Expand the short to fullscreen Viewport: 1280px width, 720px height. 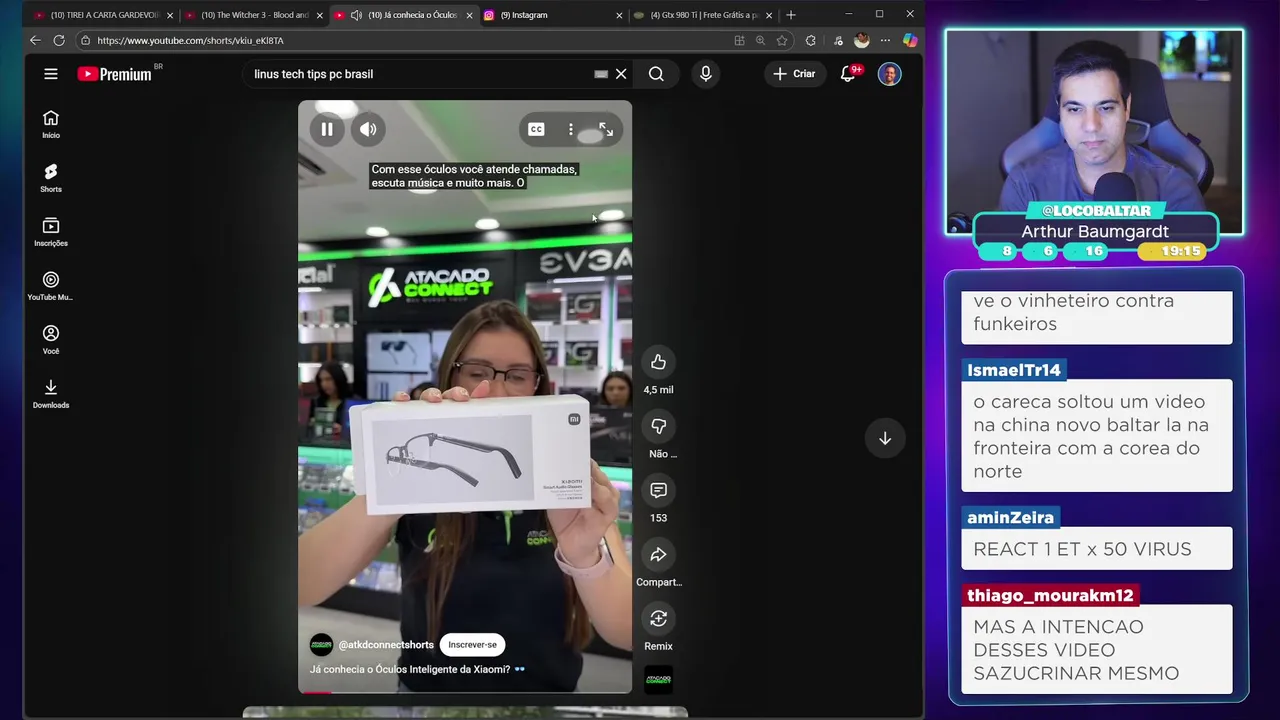(x=606, y=129)
